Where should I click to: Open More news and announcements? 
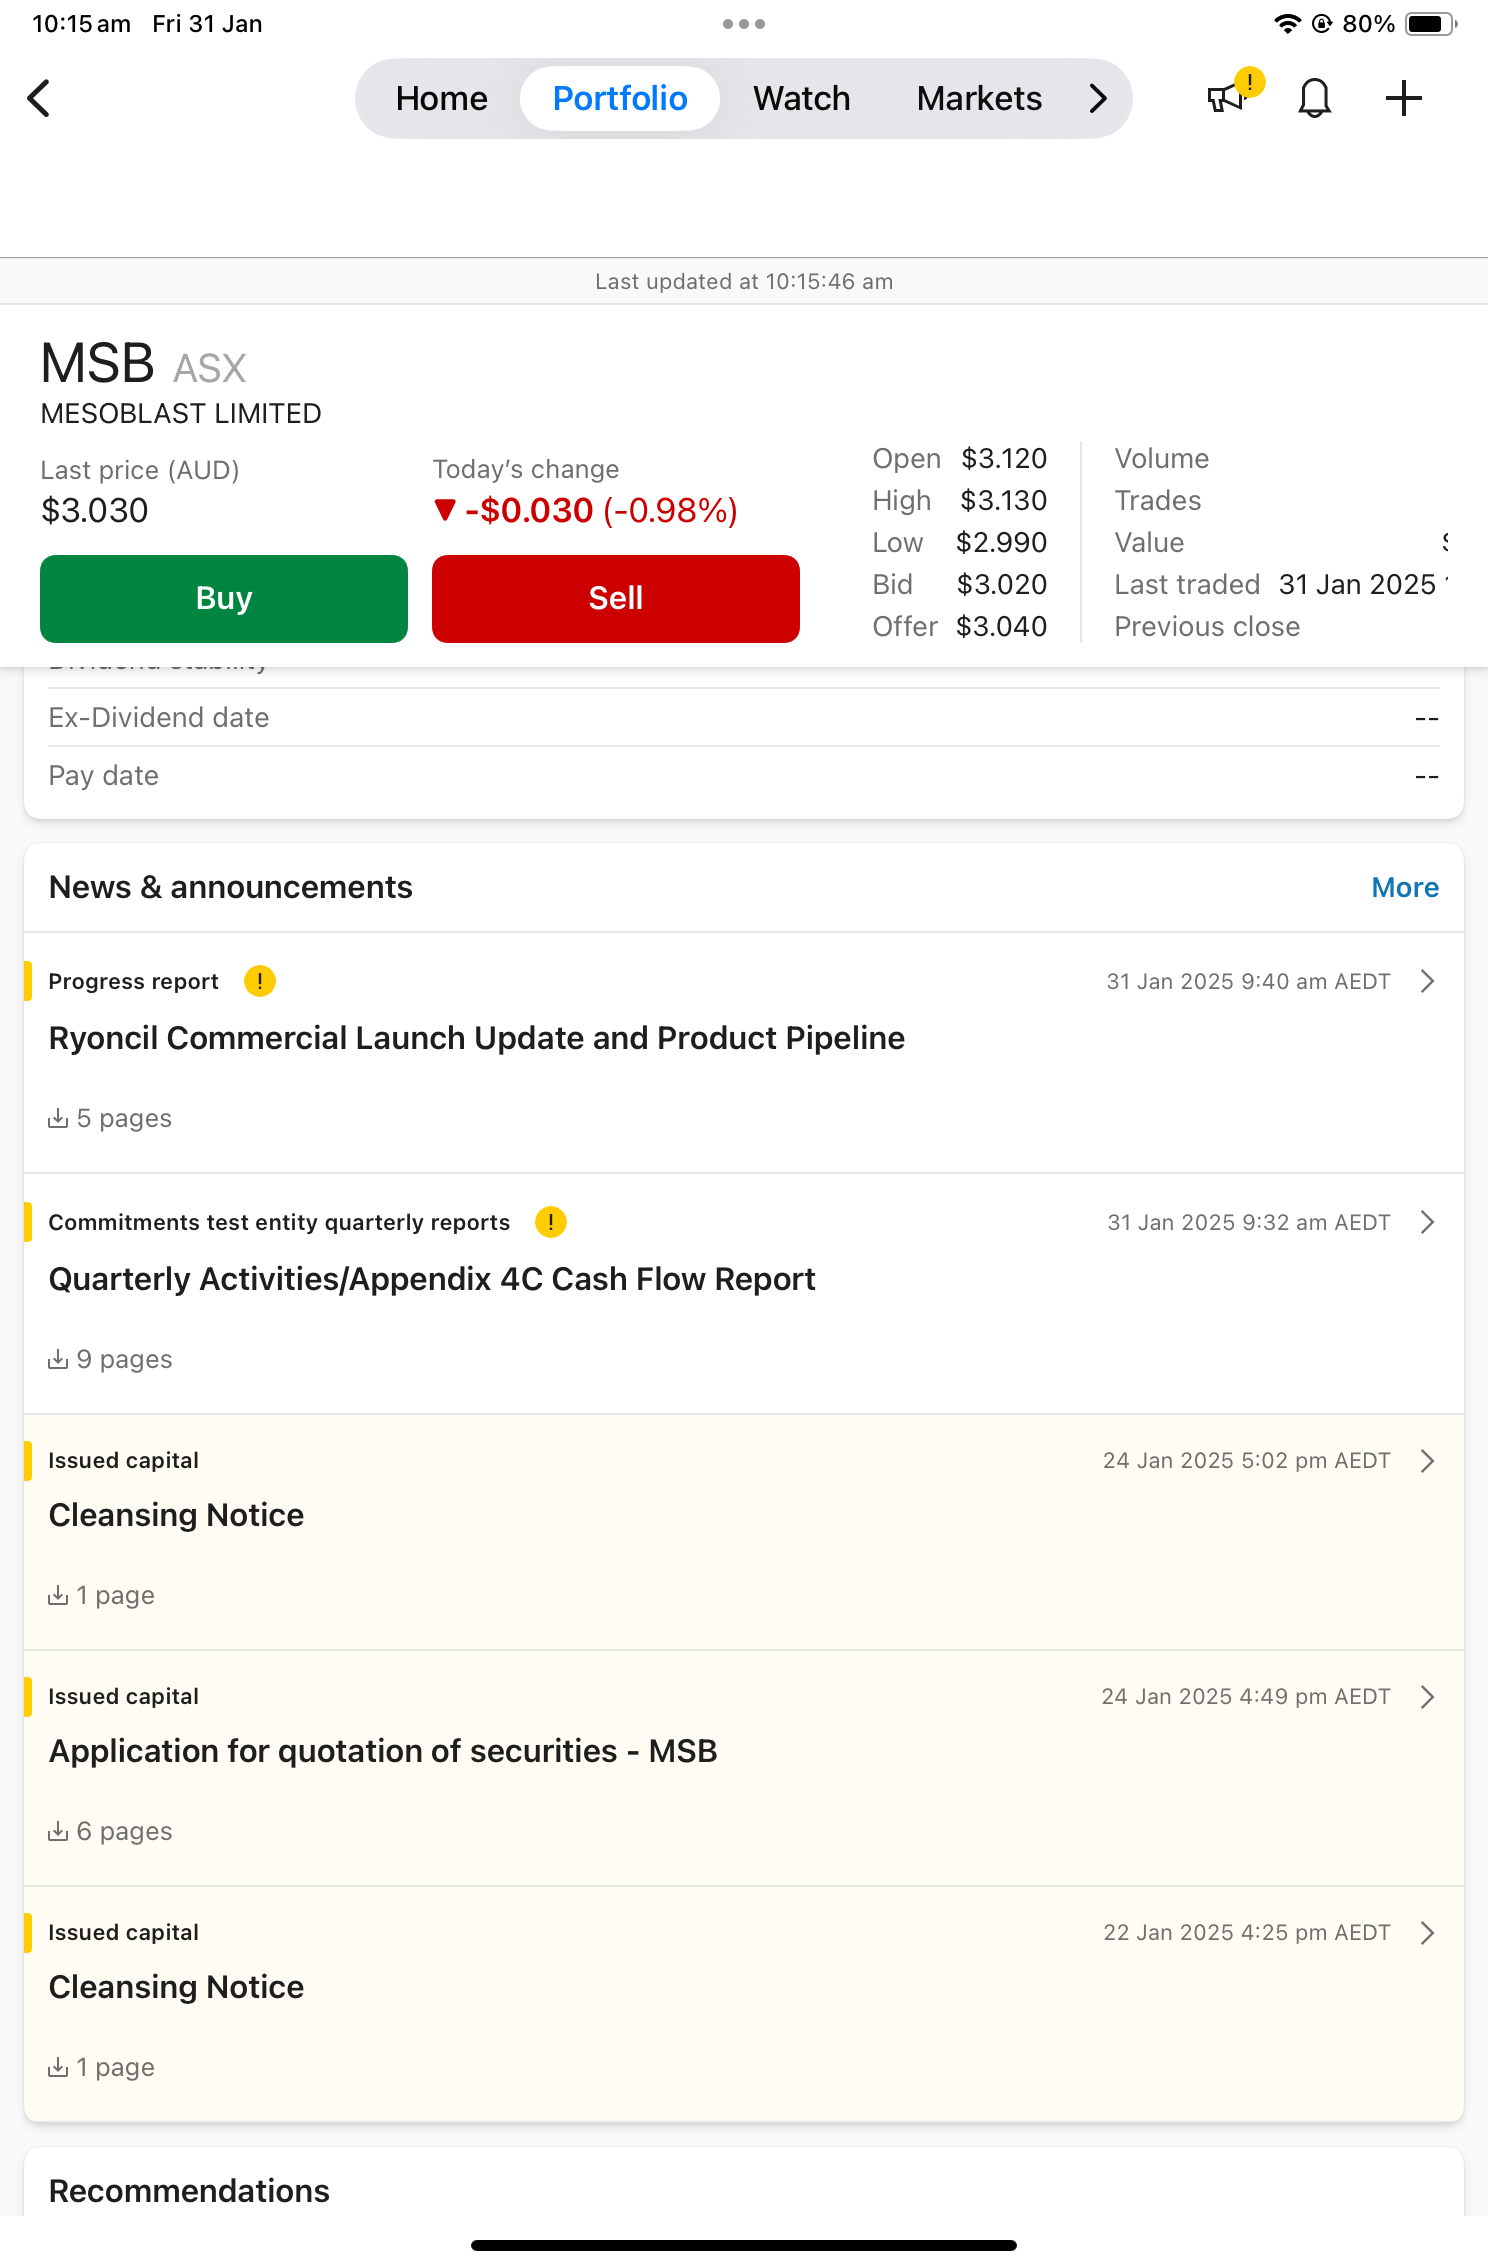pyautogui.click(x=1405, y=887)
